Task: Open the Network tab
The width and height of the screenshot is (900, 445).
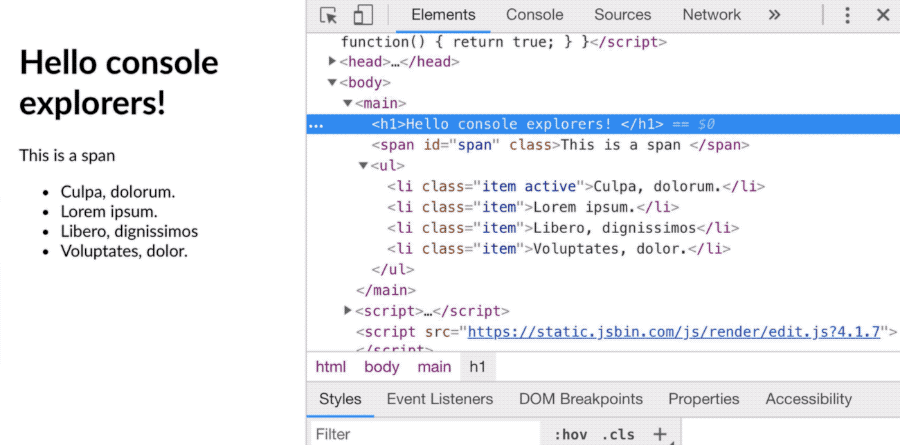Action: (711, 15)
